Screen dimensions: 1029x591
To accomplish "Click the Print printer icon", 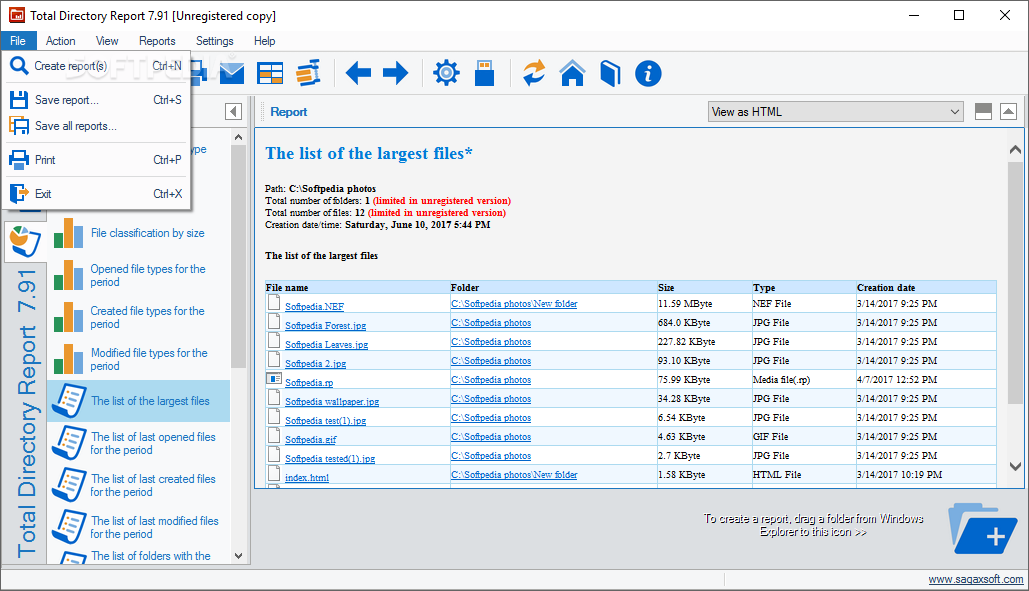I will [19, 159].
